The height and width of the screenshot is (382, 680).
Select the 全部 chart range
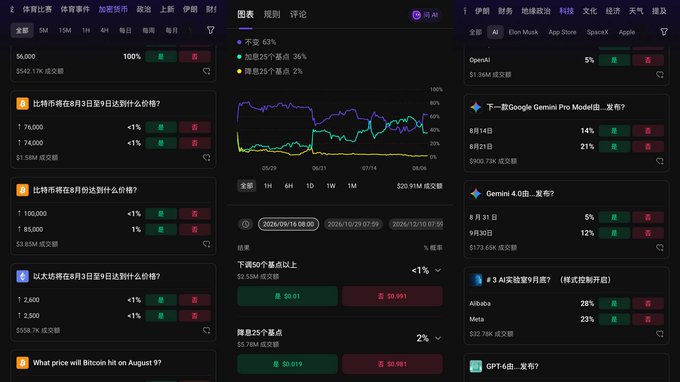coord(246,186)
